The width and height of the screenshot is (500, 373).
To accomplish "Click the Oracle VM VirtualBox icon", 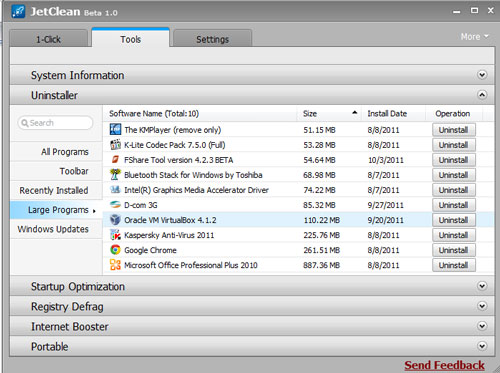I will [115, 219].
